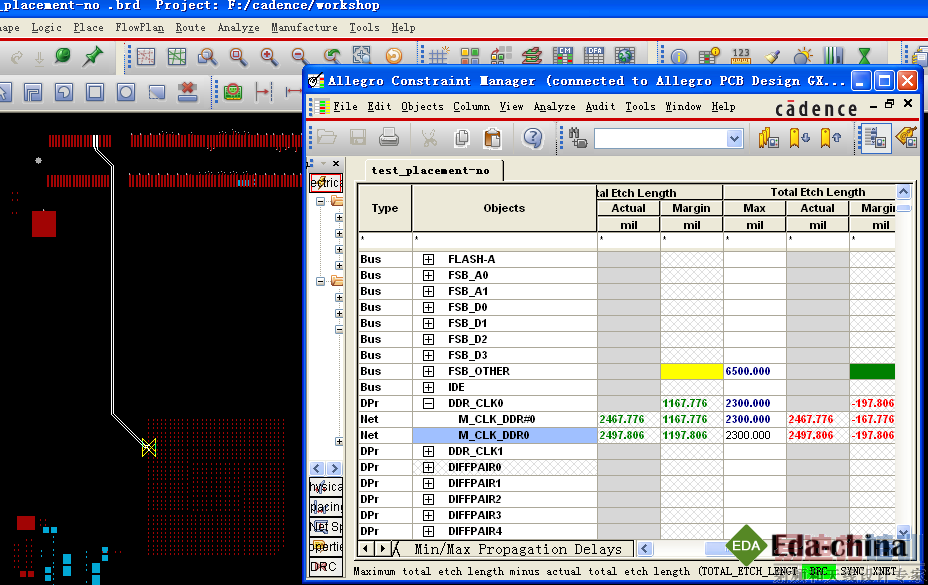This screenshot has height=585, width=928.
Task: Click the Print icon in Constraint Manager
Action: coord(389,138)
